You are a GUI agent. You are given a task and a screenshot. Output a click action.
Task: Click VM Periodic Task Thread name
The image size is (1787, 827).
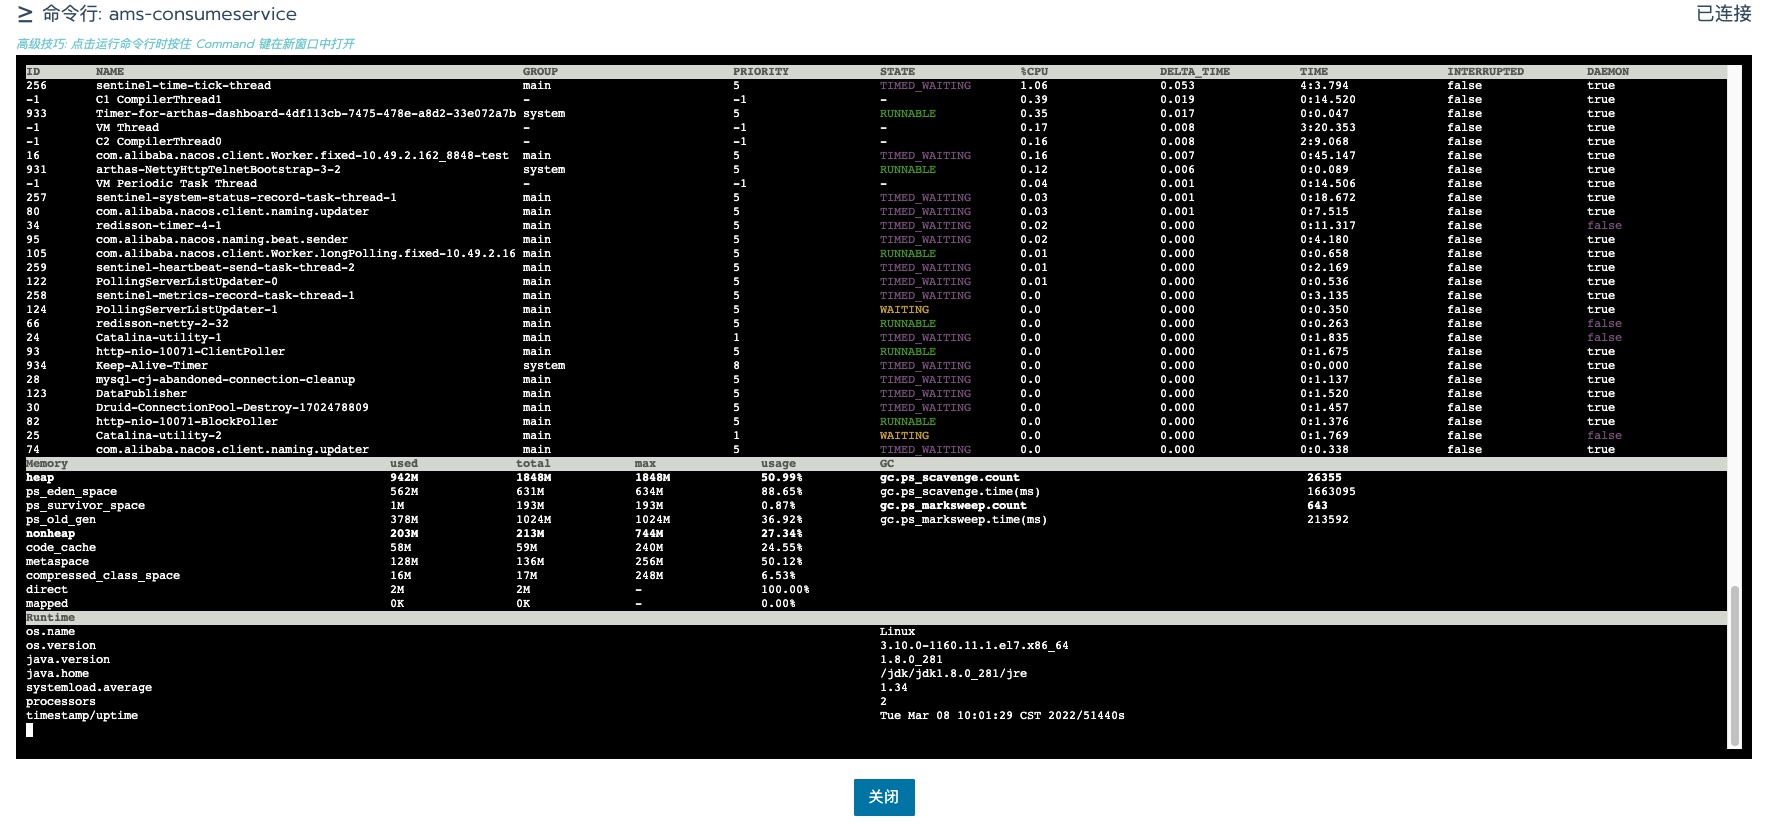(x=176, y=184)
